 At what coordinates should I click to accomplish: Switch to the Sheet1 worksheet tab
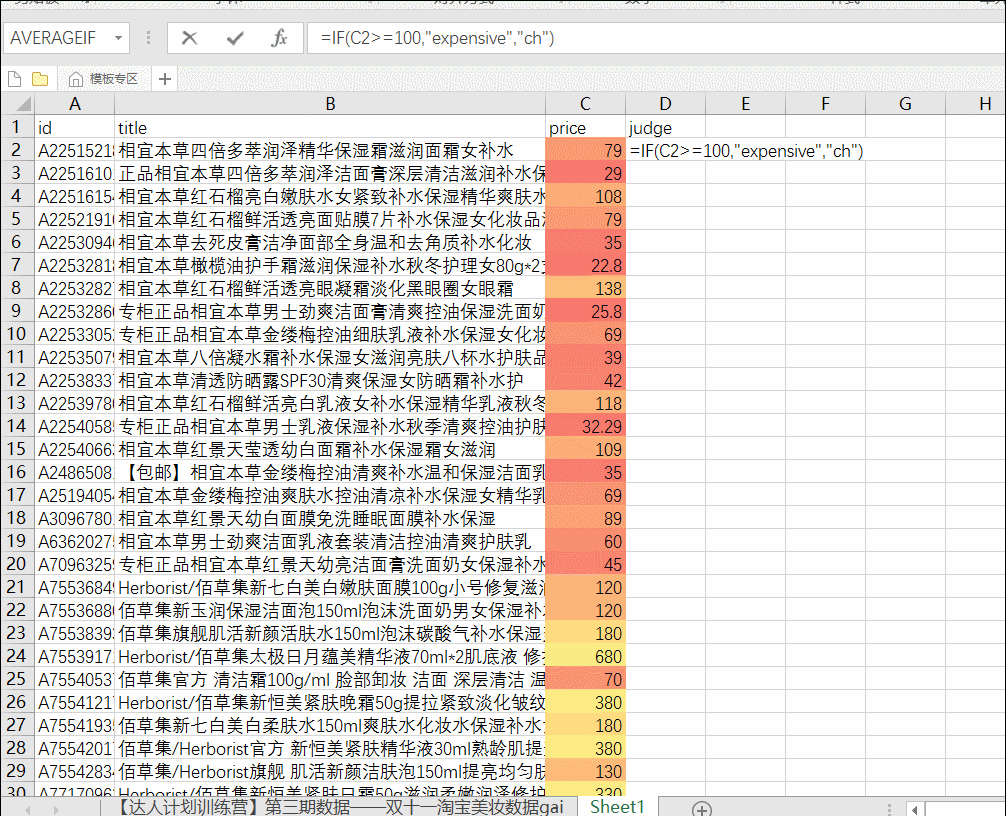point(617,806)
